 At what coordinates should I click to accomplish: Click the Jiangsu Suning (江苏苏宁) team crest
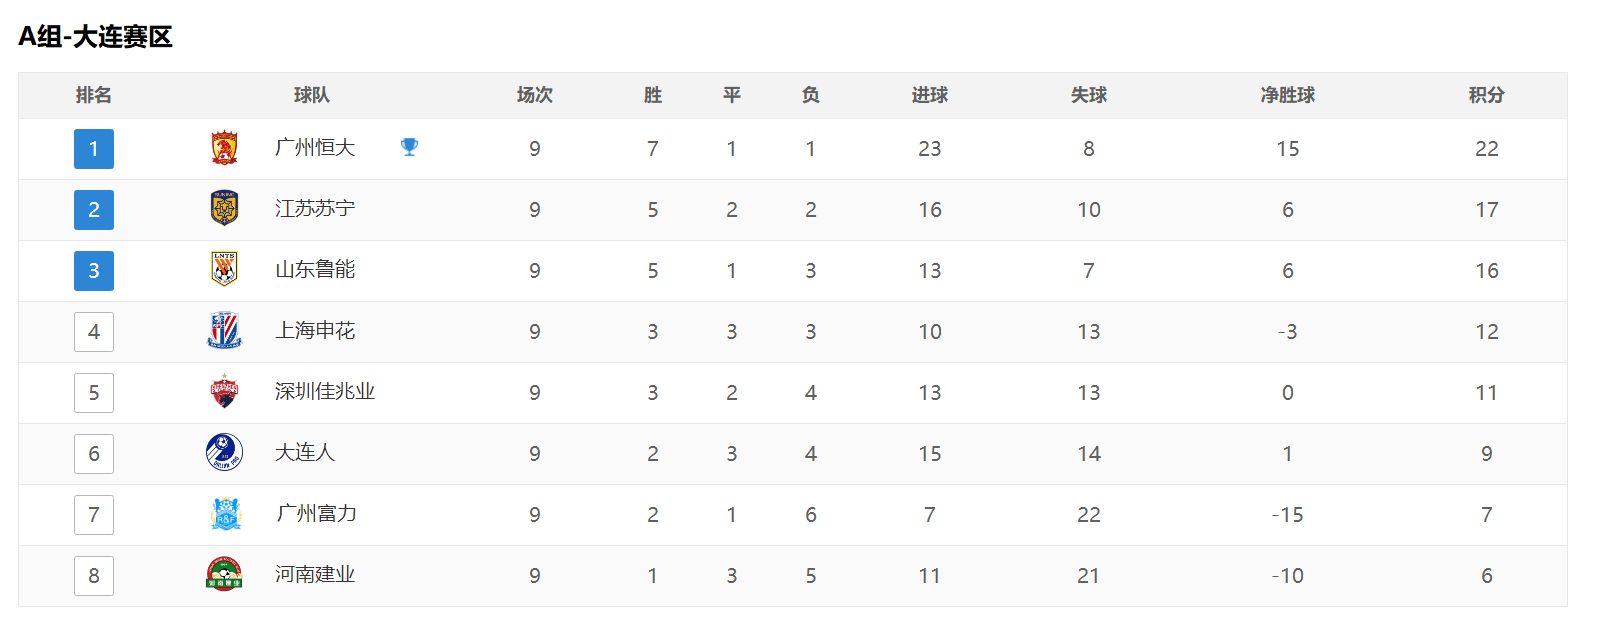pyautogui.click(x=224, y=209)
